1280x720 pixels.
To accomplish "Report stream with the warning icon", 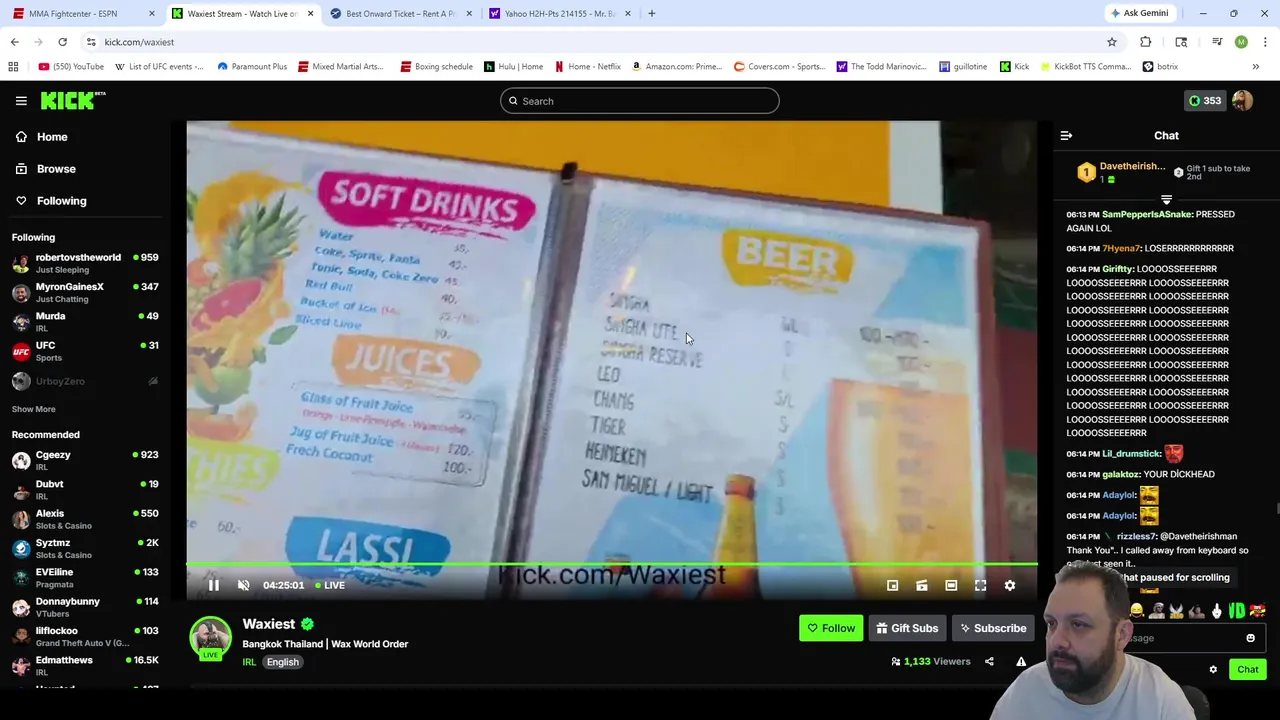I will [1021, 661].
